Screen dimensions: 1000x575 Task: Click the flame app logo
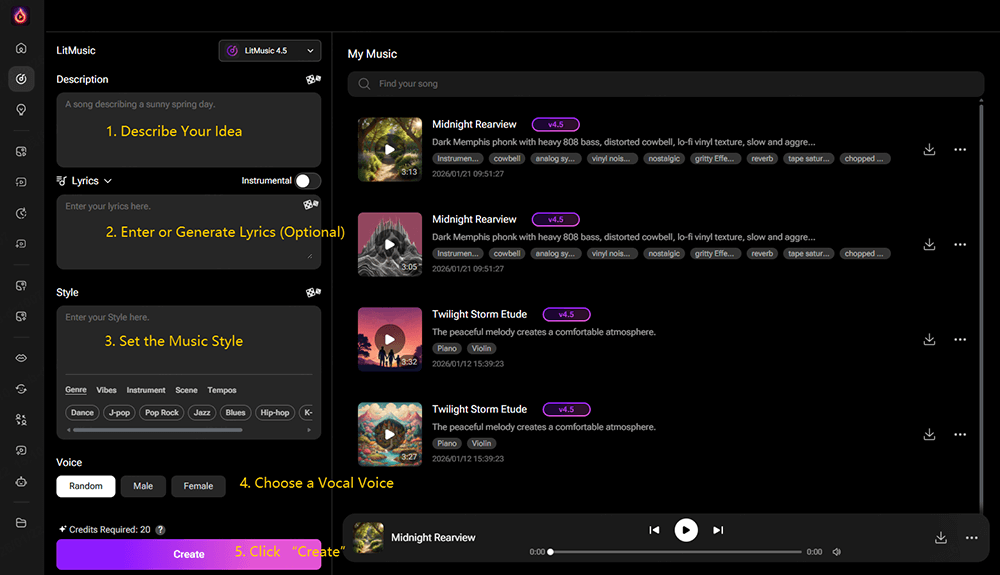[x=20, y=15]
